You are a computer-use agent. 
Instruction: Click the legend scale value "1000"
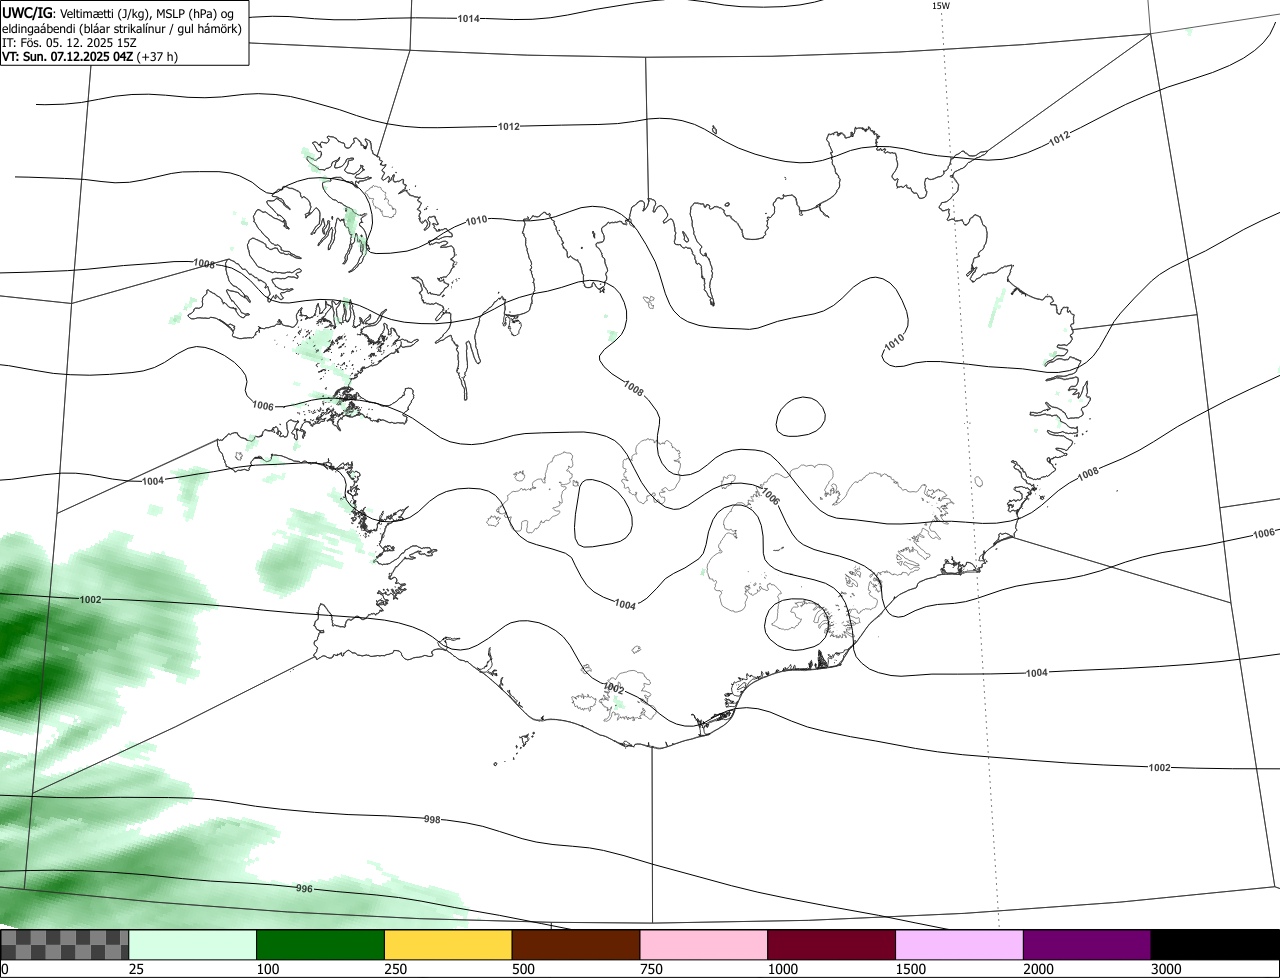[x=783, y=969]
